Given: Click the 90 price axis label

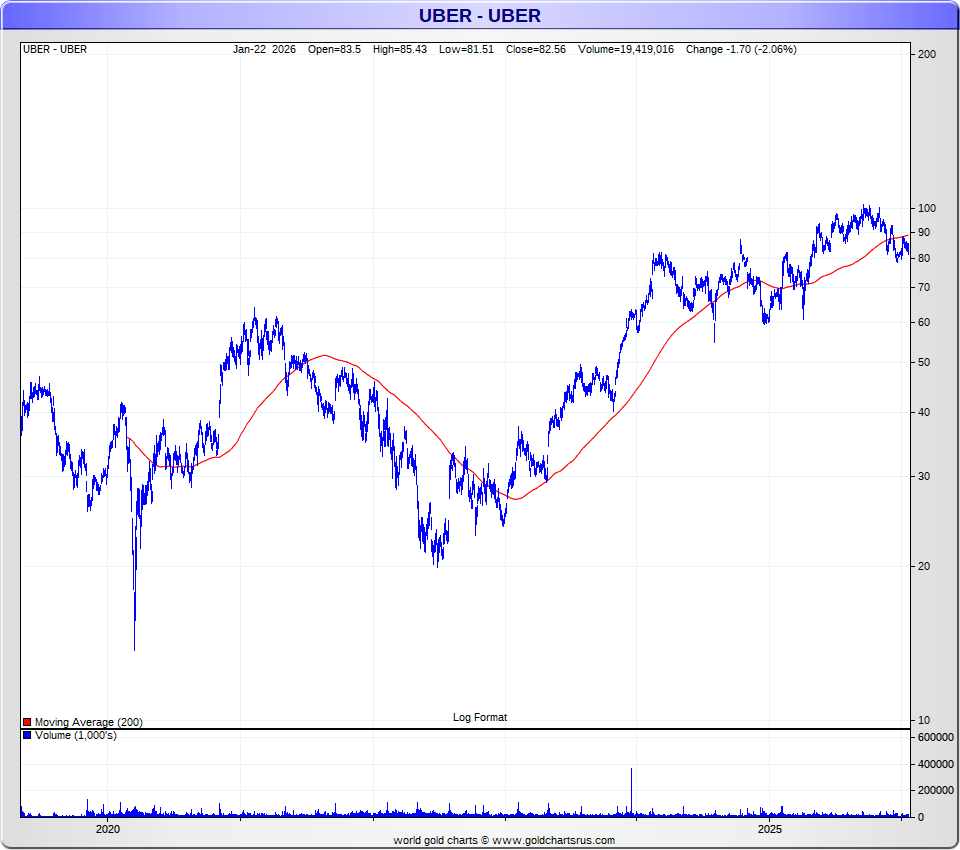Looking at the screenshot, I should (x=924, y=233).
